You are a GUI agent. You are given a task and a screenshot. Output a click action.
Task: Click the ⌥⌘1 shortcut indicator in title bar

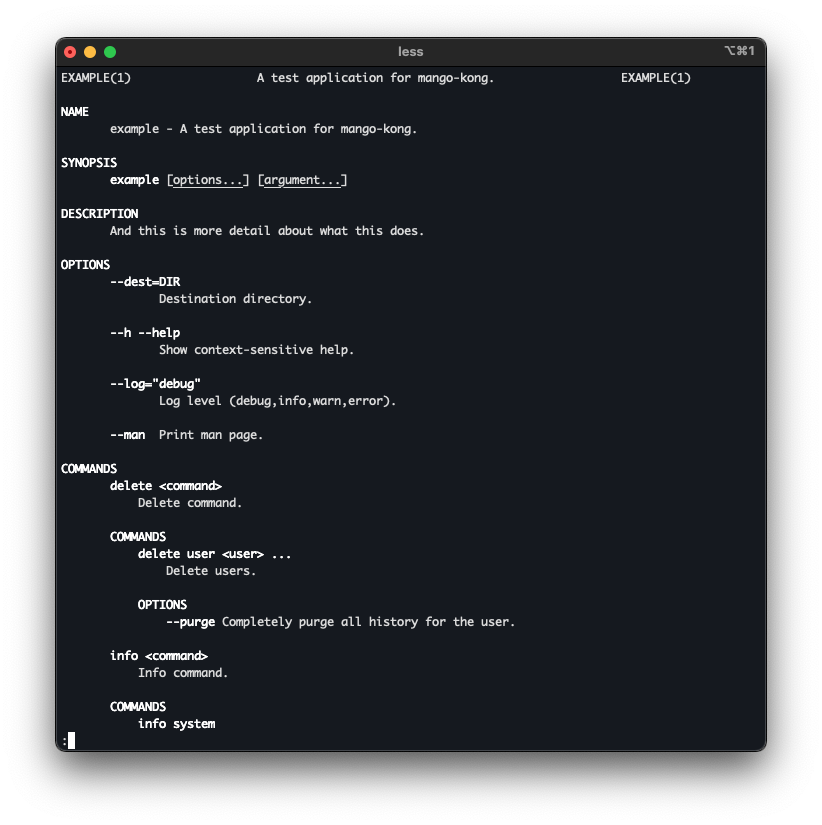738,52
